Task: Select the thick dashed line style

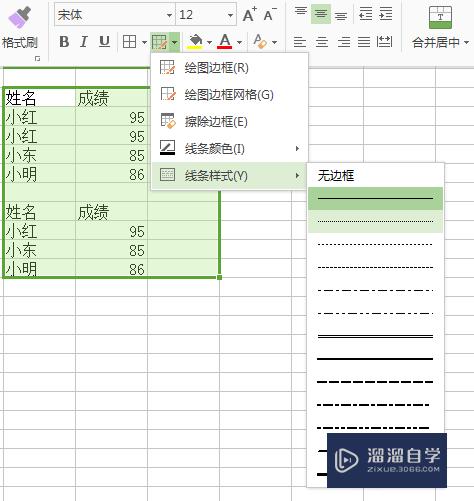Action: [x=375, y=382]
